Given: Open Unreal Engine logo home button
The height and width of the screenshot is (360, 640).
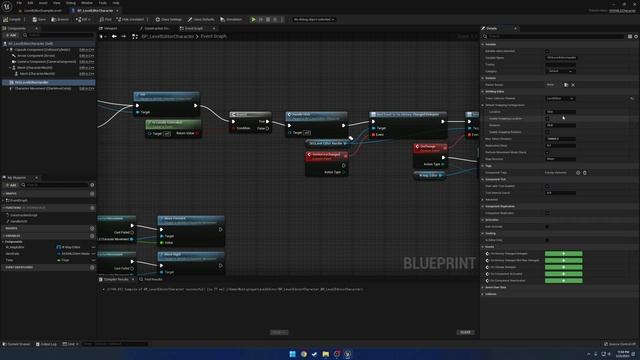Looking at the screenshot, I should tap(7, 7).
